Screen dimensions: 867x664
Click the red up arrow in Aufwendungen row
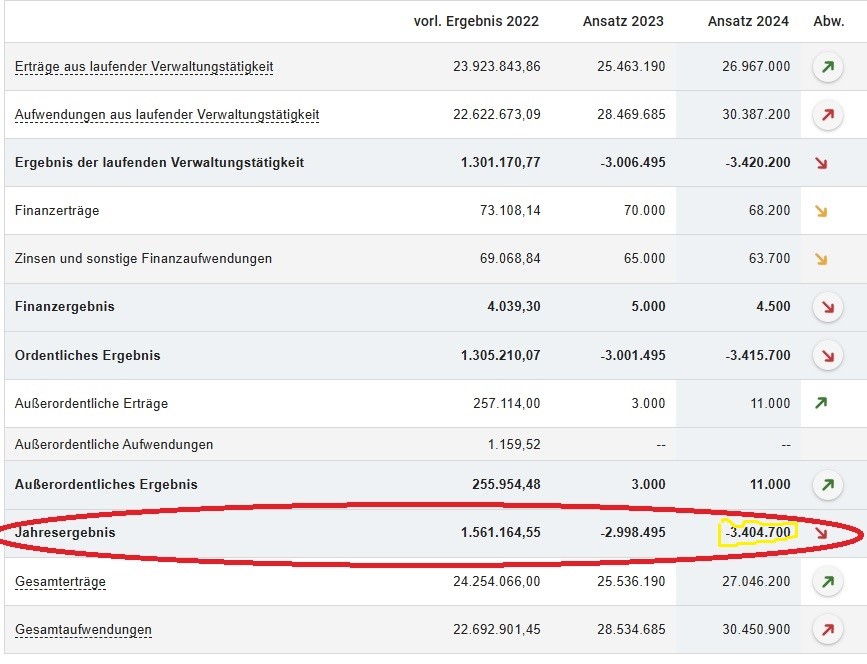point(827,116)
